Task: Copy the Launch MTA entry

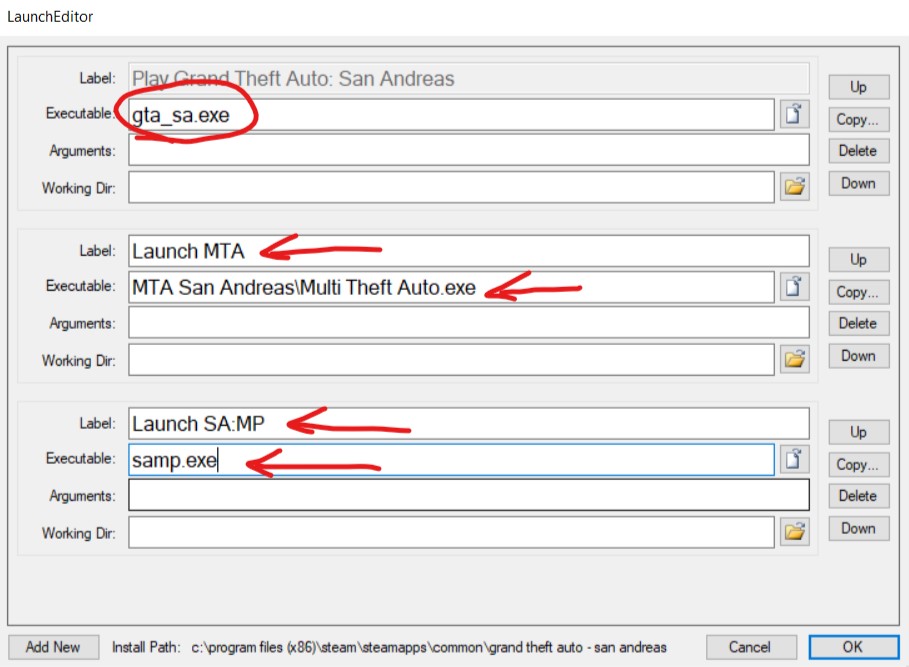Action: click(x=859, y=292)
